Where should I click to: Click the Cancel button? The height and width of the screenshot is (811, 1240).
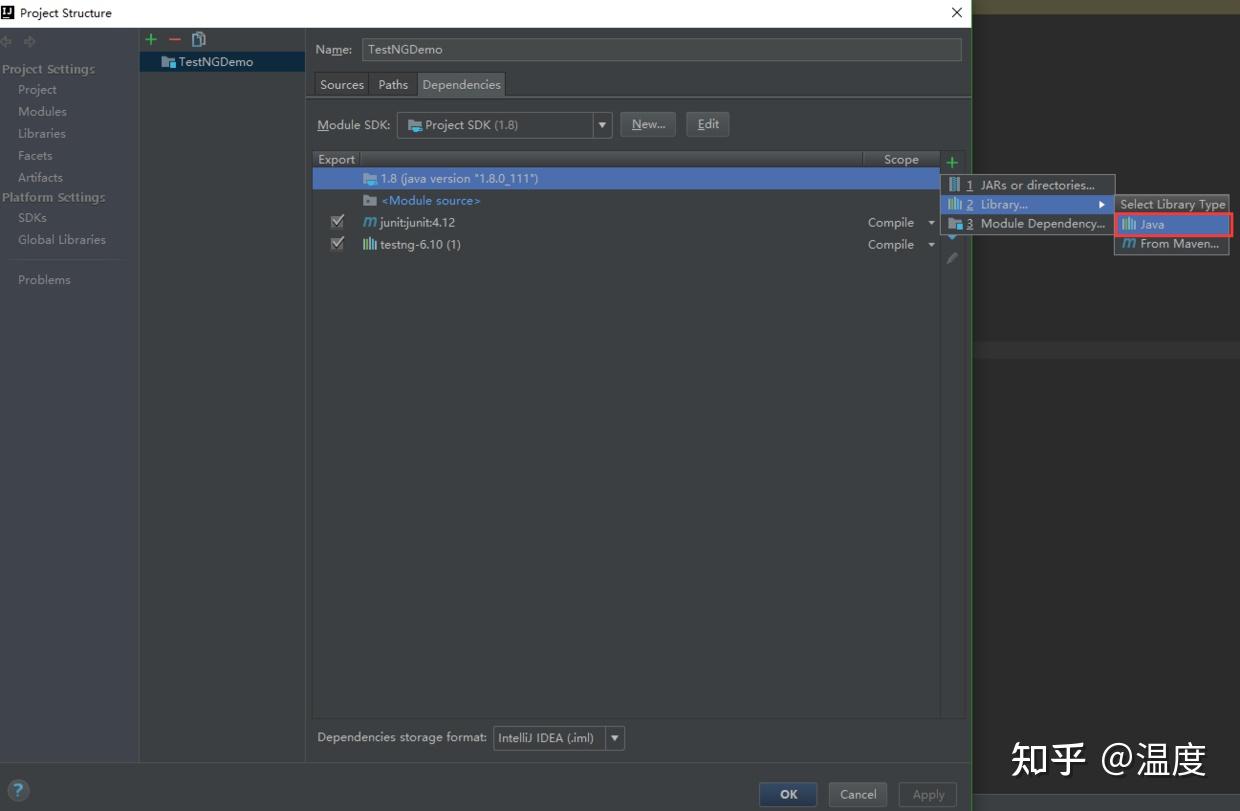(x=857, y=794)
